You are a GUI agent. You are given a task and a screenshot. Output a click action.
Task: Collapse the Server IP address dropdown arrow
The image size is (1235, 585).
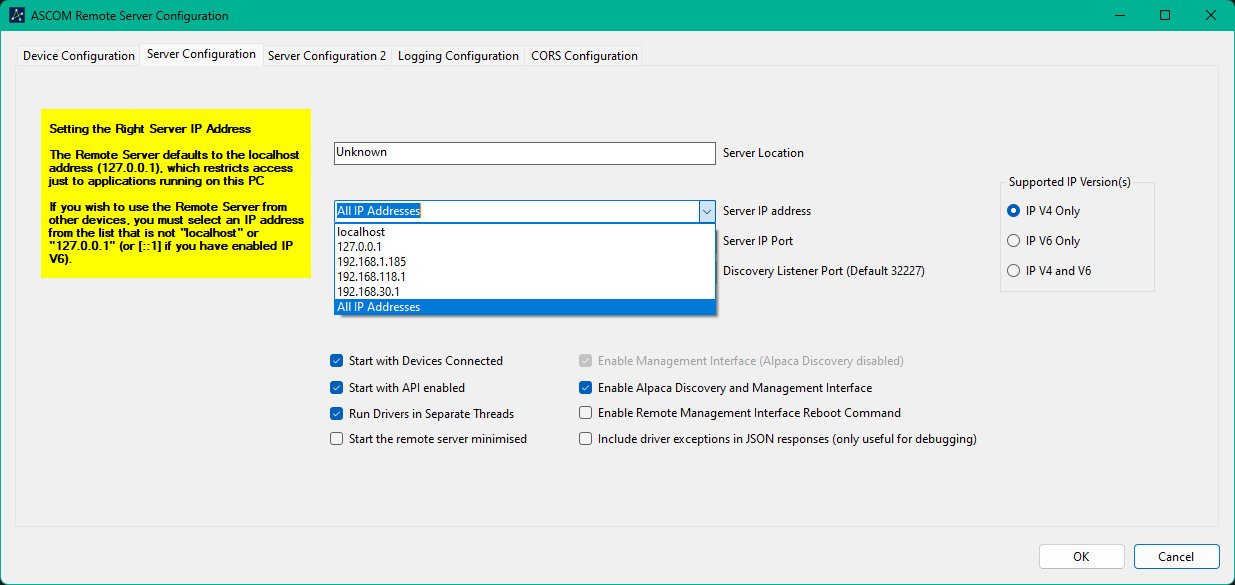tap(706, 211)
